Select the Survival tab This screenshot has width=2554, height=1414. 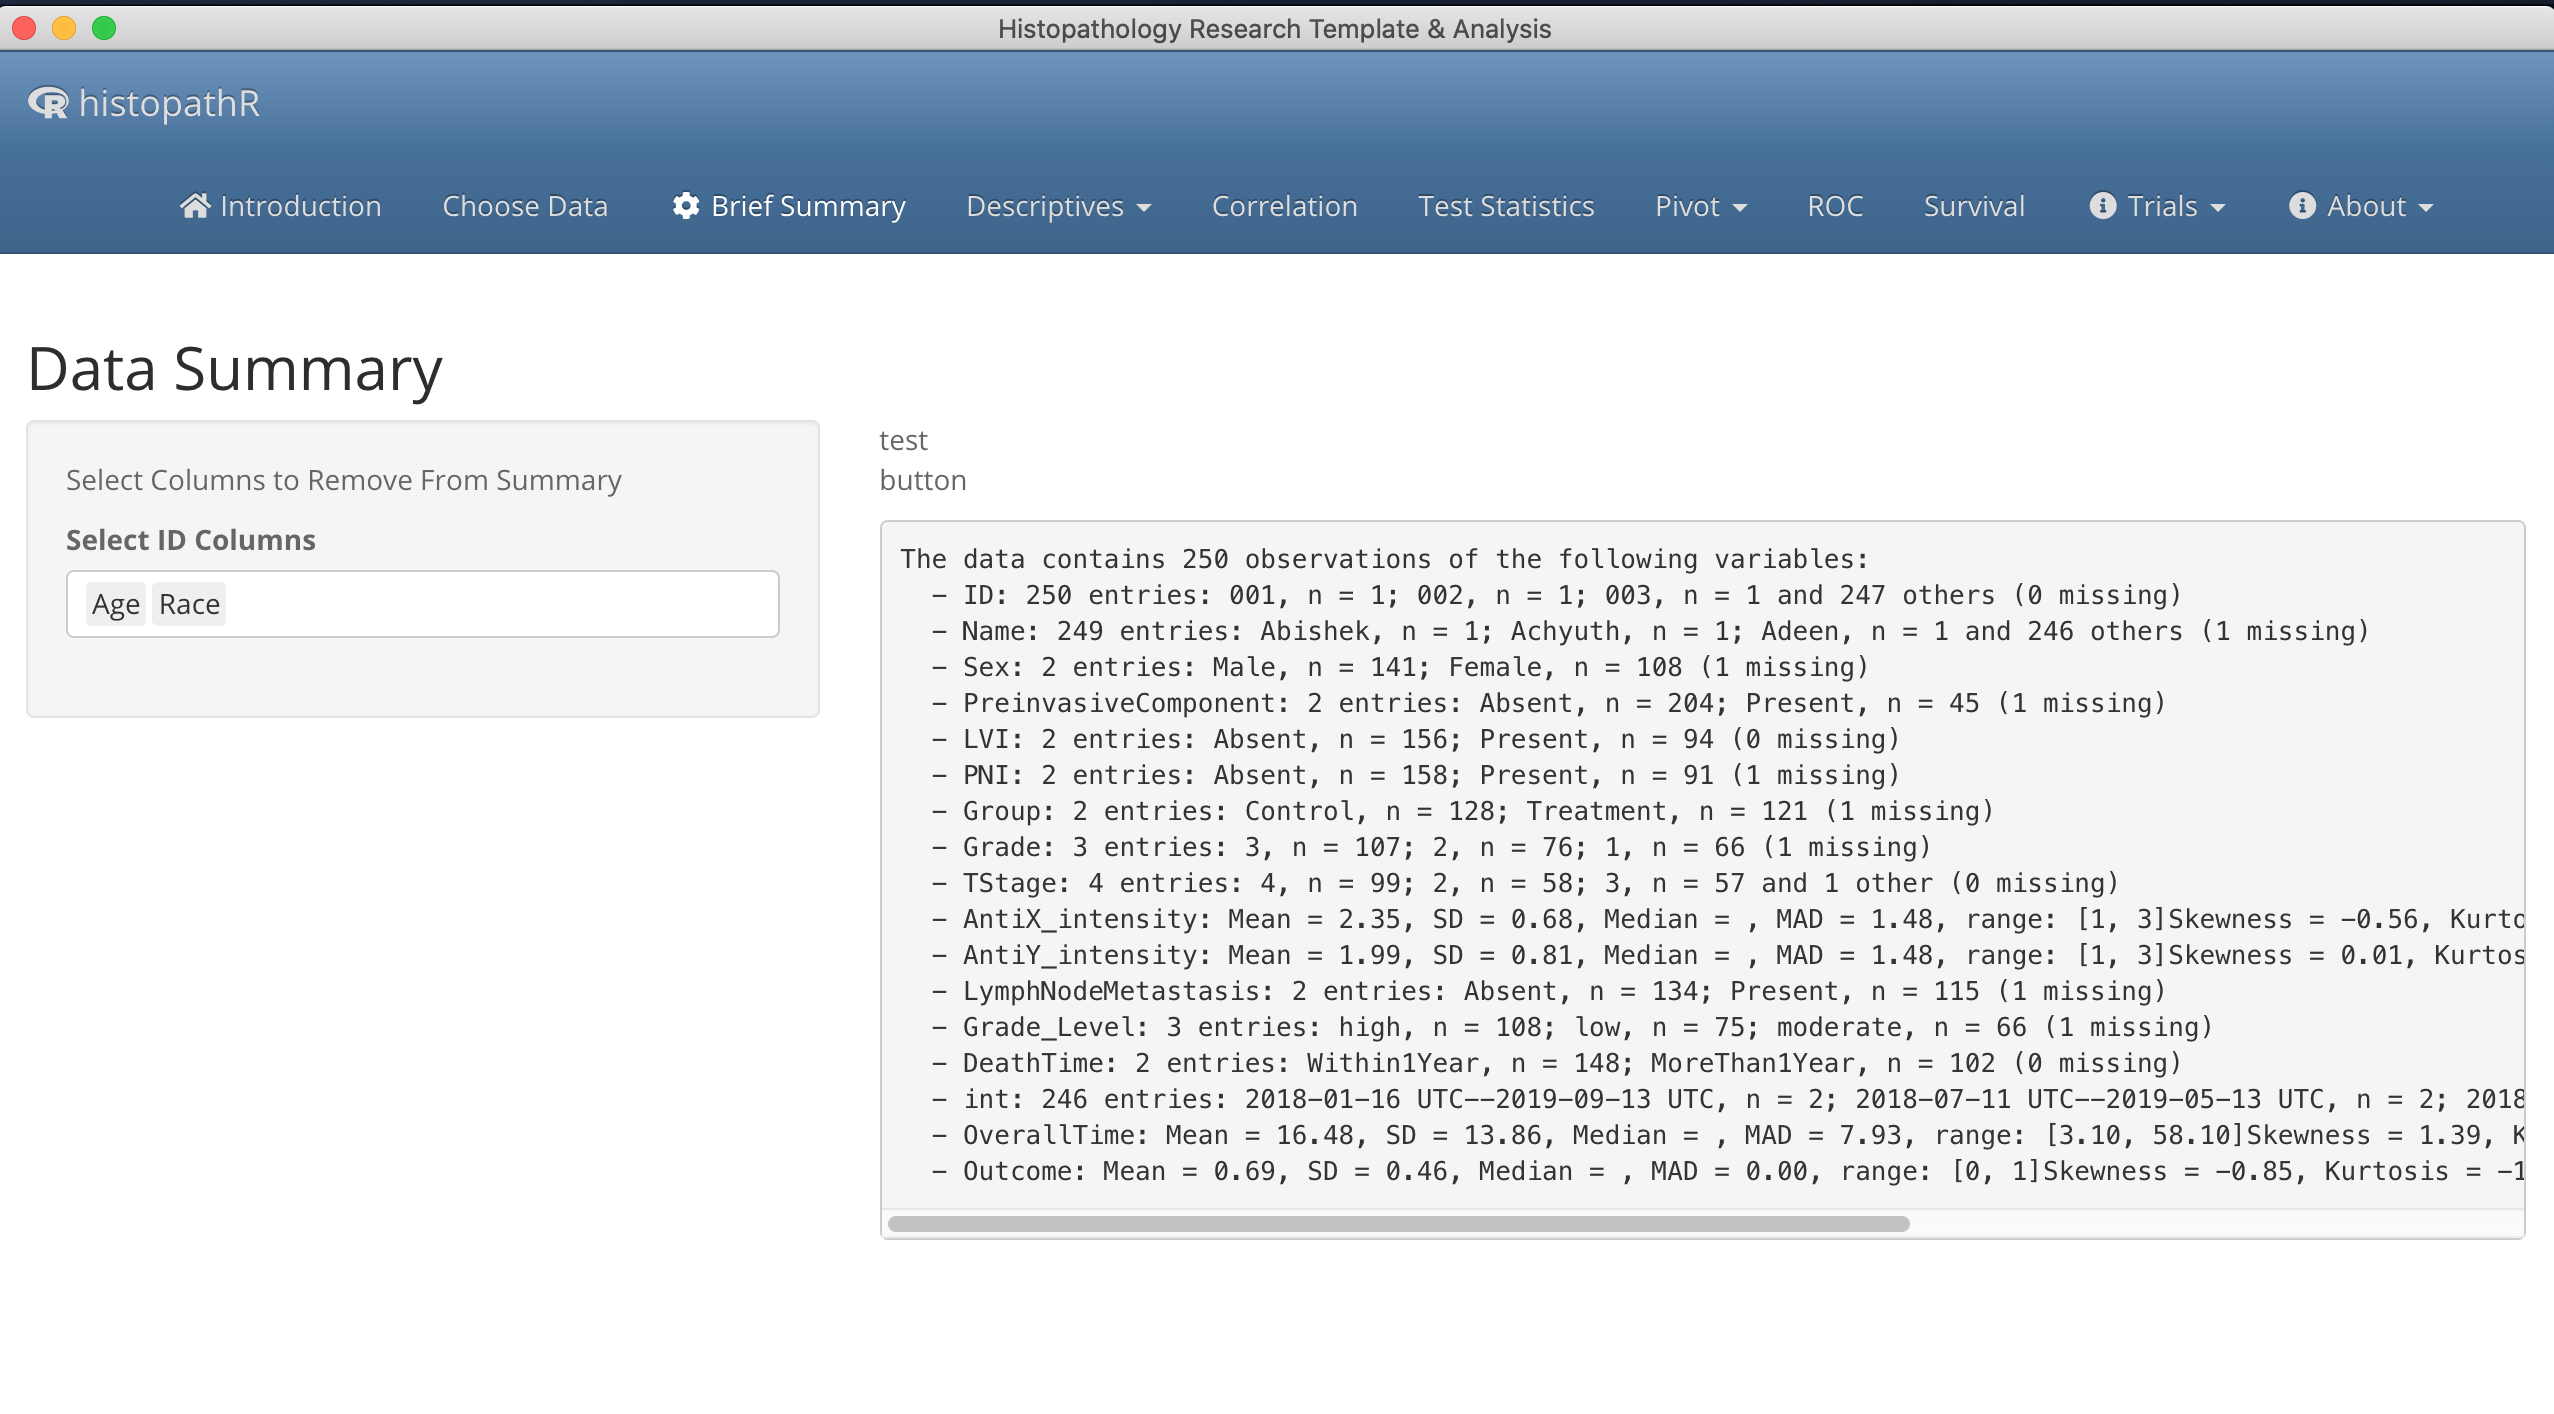(x=1973, y=205)
